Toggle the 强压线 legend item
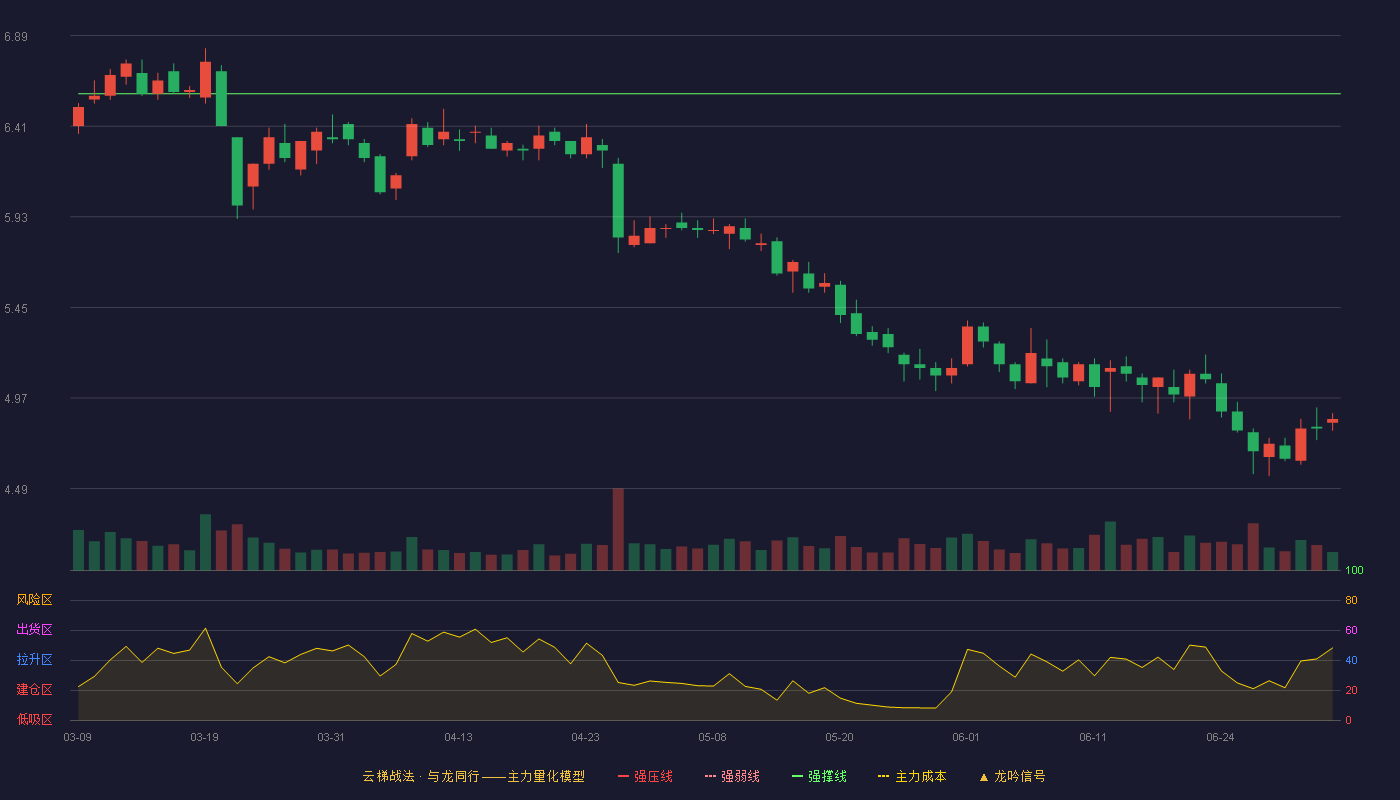The height and width of the screenshot is (800, 1400). pyautogui.click(x=645, y=776)
